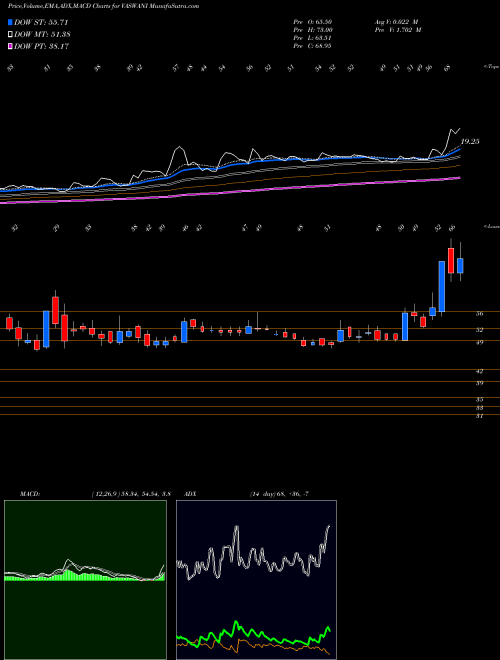Click the ADX '(14 day) 68, +36, -7' values

coord(279,494)
